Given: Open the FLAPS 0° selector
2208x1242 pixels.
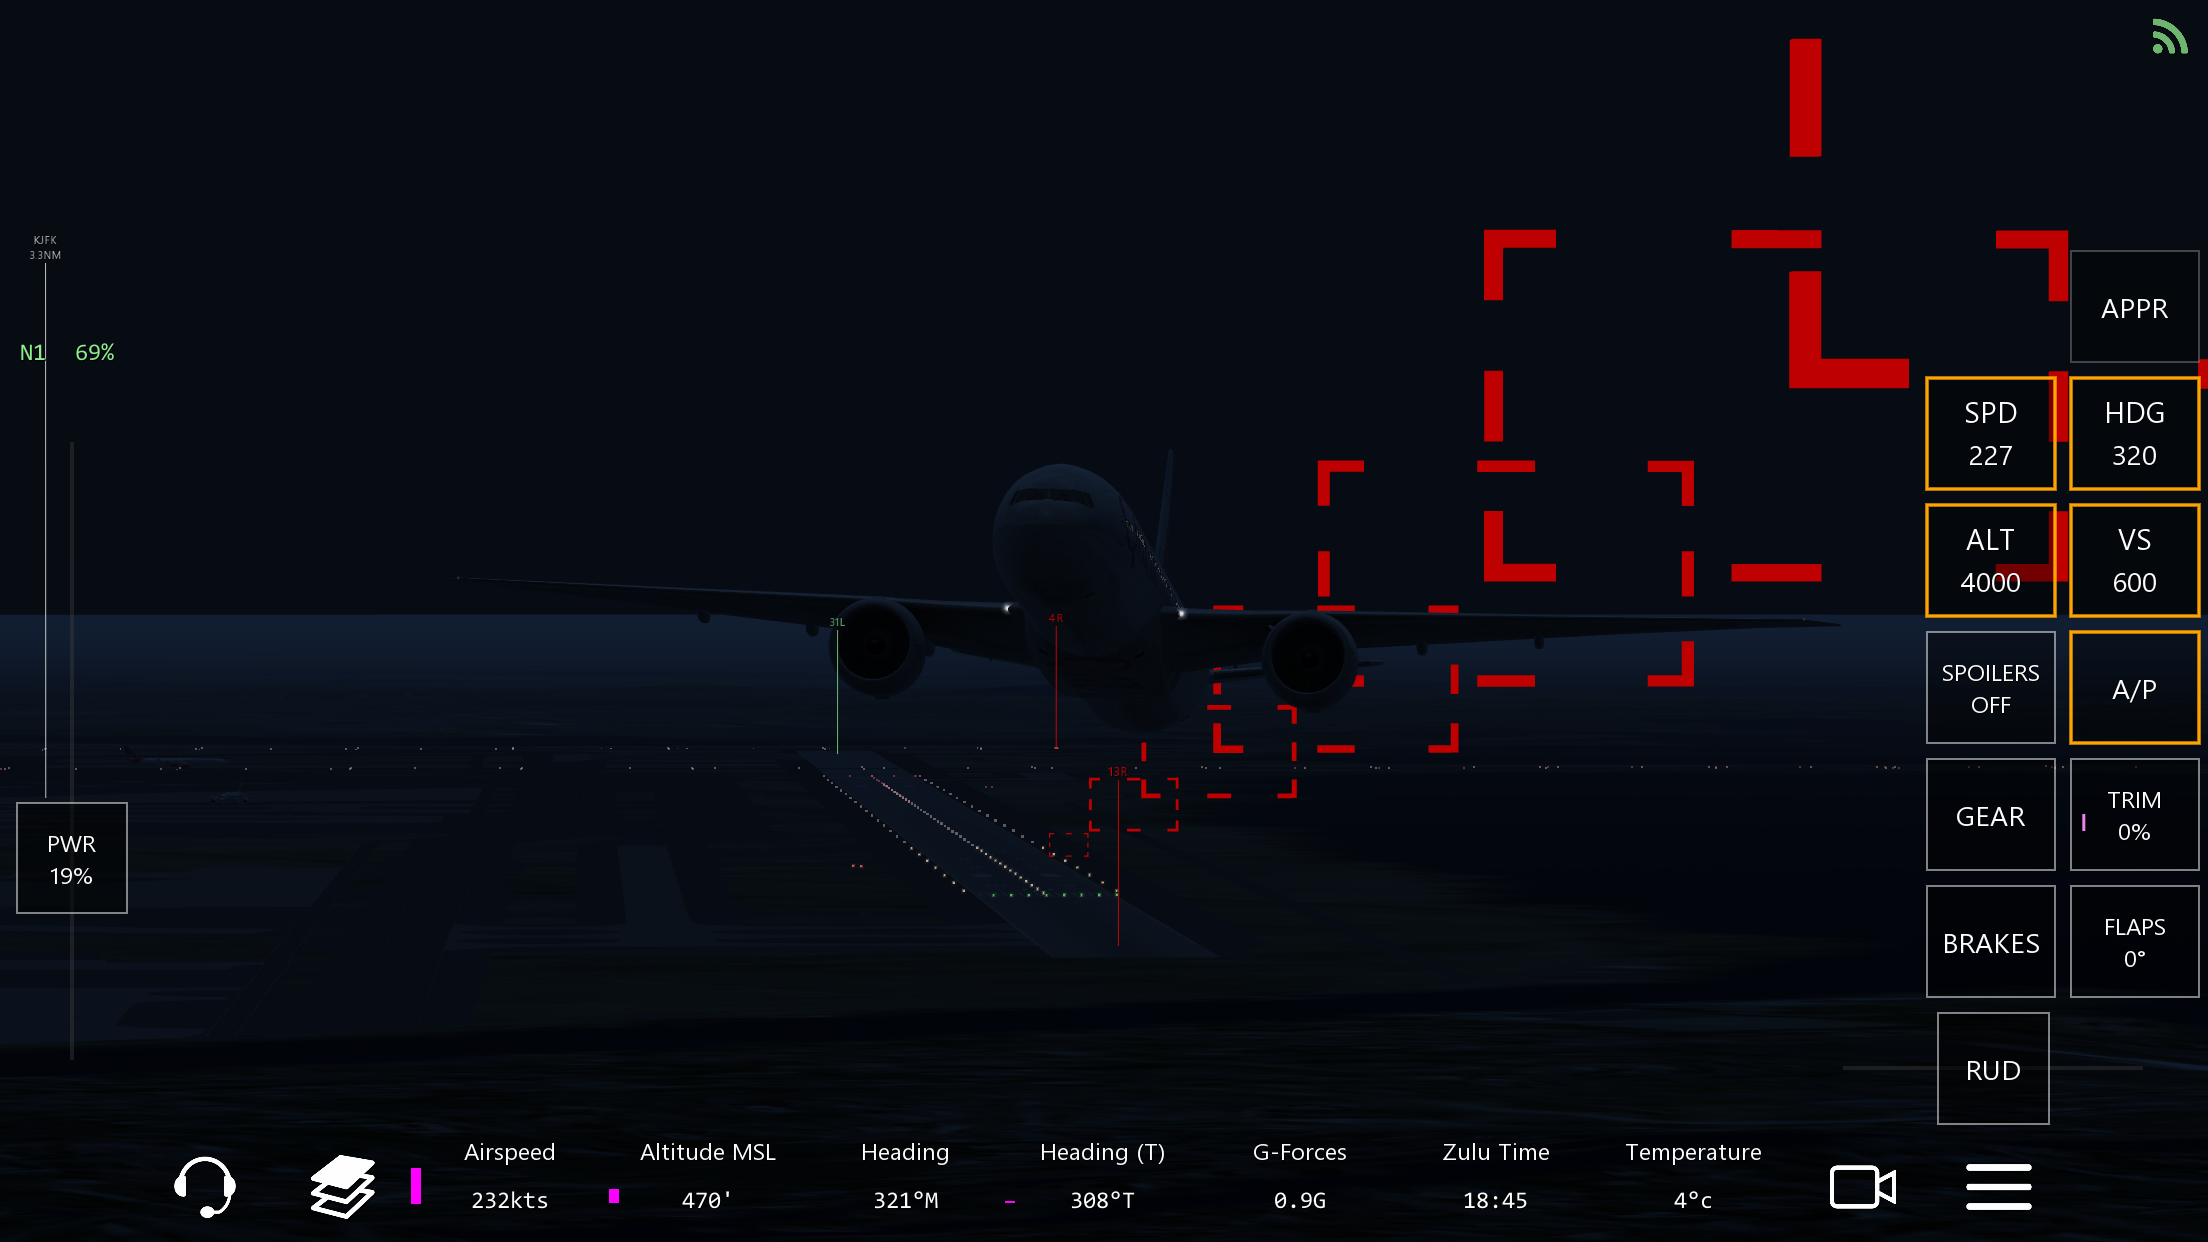Looking at the screenshot, I should [2134, 942].
